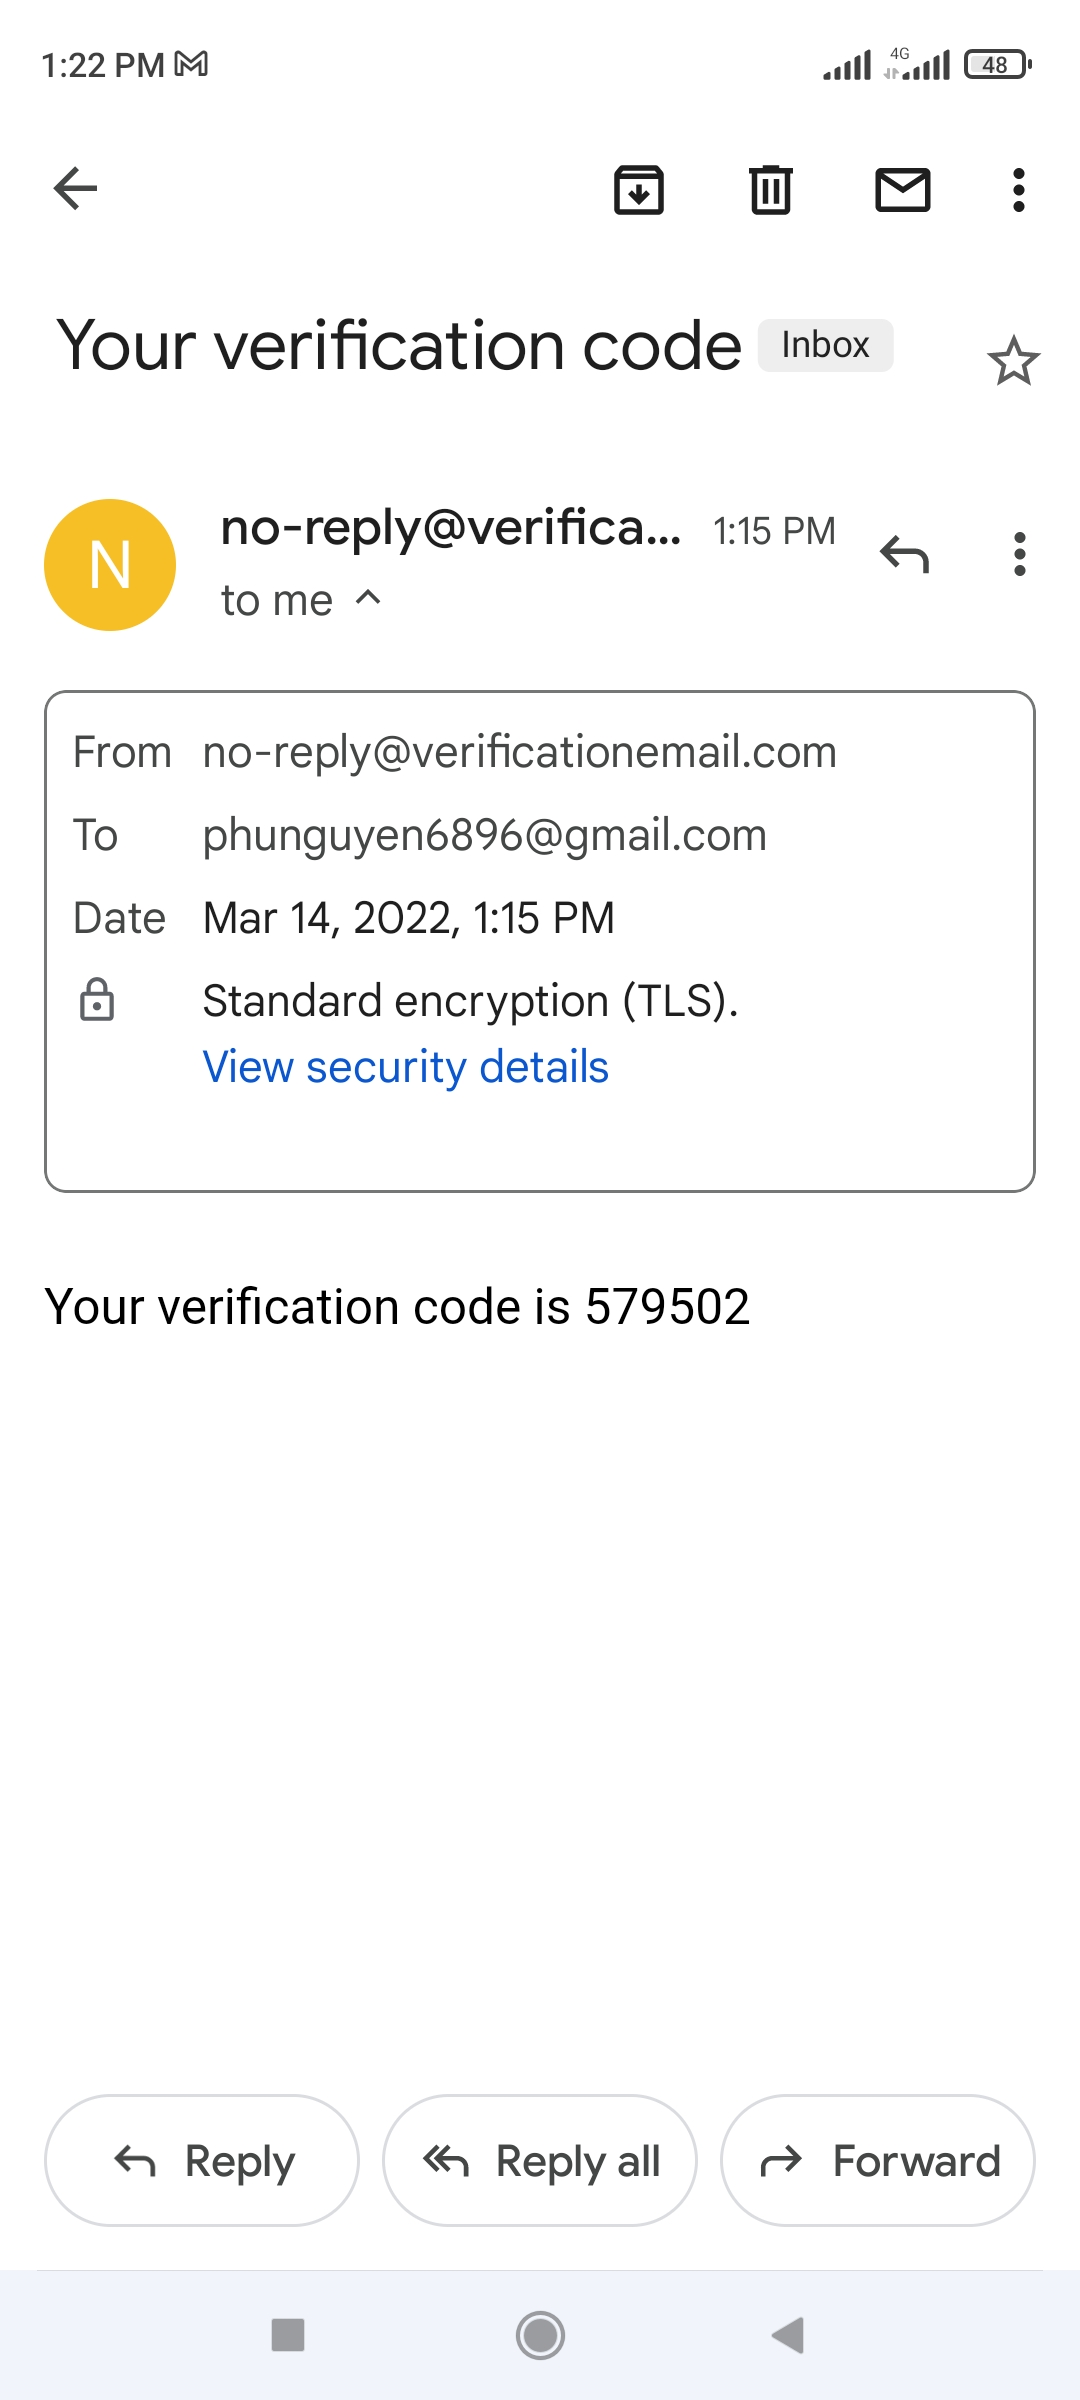
Task: Collapse recipient details via 'to me' chevron
Action: [368, 598]
